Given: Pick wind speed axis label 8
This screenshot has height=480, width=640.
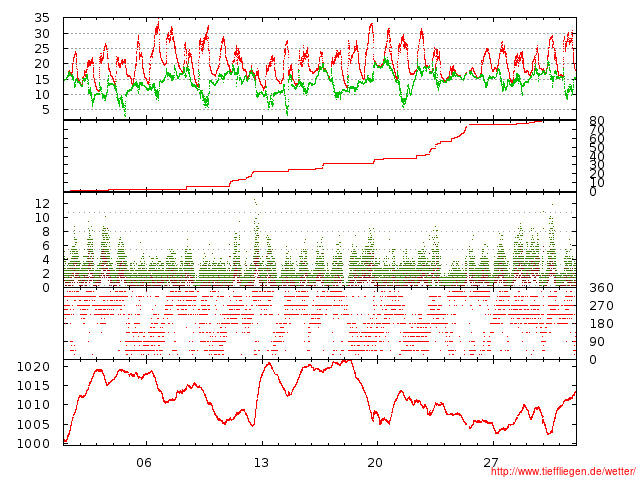Looking at the screenshot, I should tap(46, 231).
